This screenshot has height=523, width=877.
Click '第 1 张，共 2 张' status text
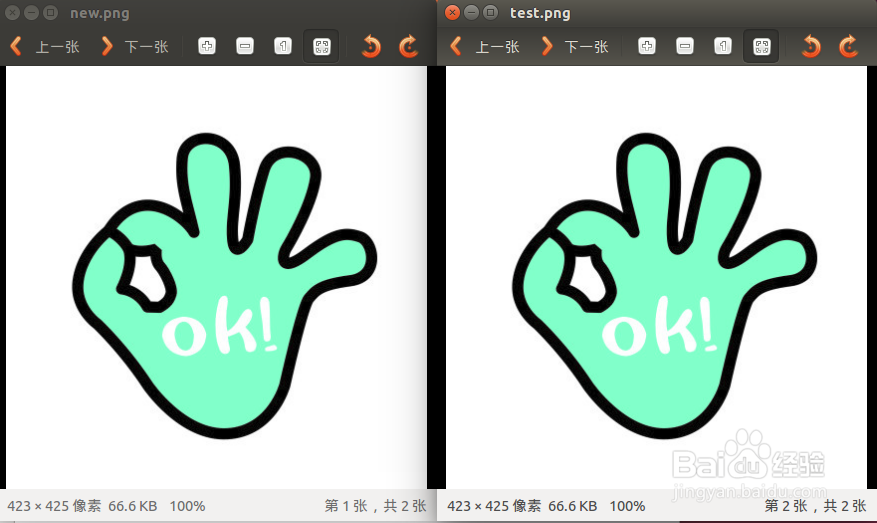point(375,506)
